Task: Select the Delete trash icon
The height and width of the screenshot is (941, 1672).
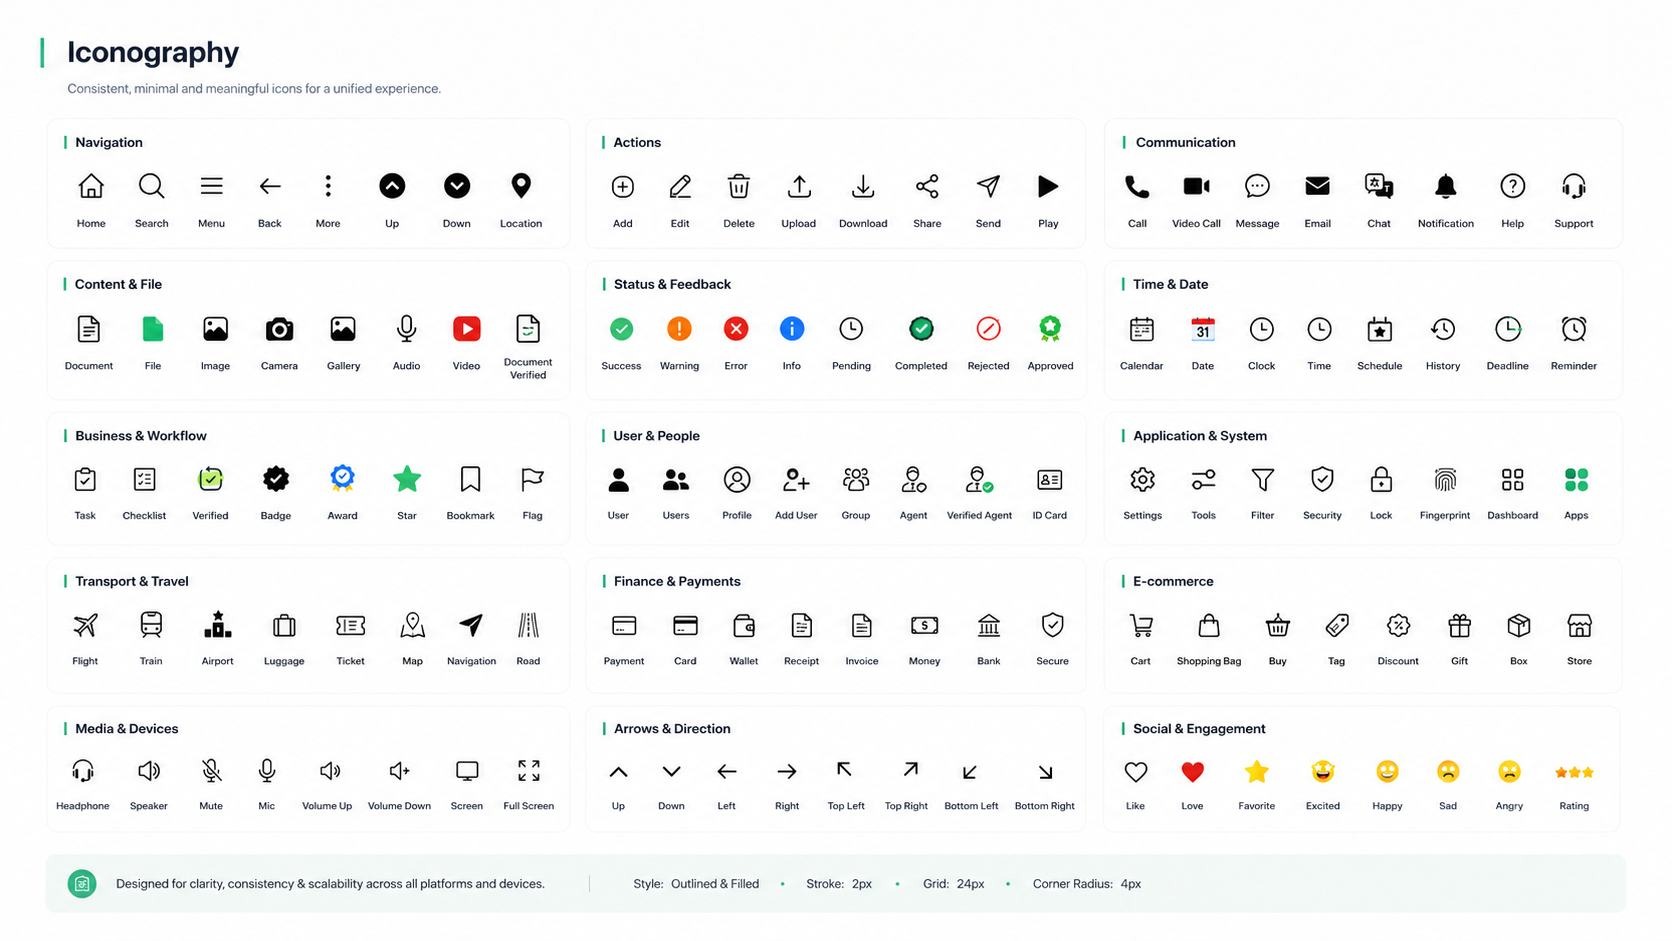Action: (x=739, y=186)
